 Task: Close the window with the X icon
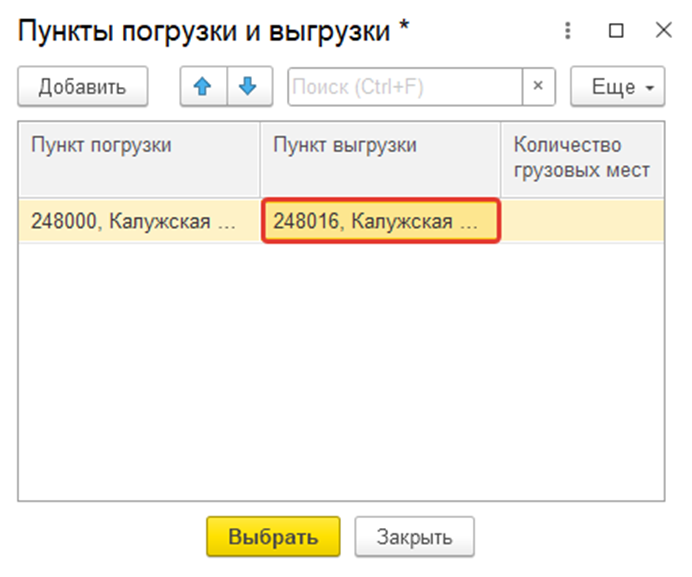(x=664, y=30)
